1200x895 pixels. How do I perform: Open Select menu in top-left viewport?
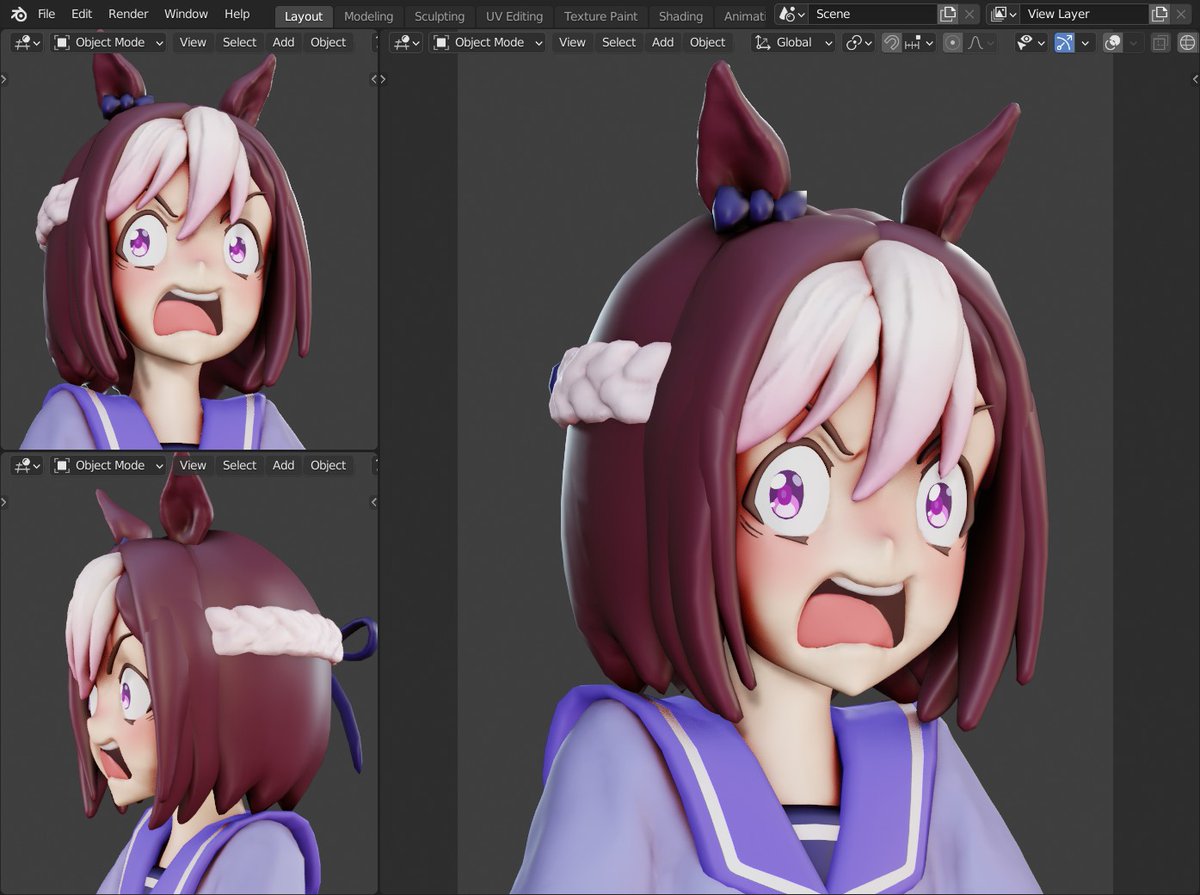point(239,42)
